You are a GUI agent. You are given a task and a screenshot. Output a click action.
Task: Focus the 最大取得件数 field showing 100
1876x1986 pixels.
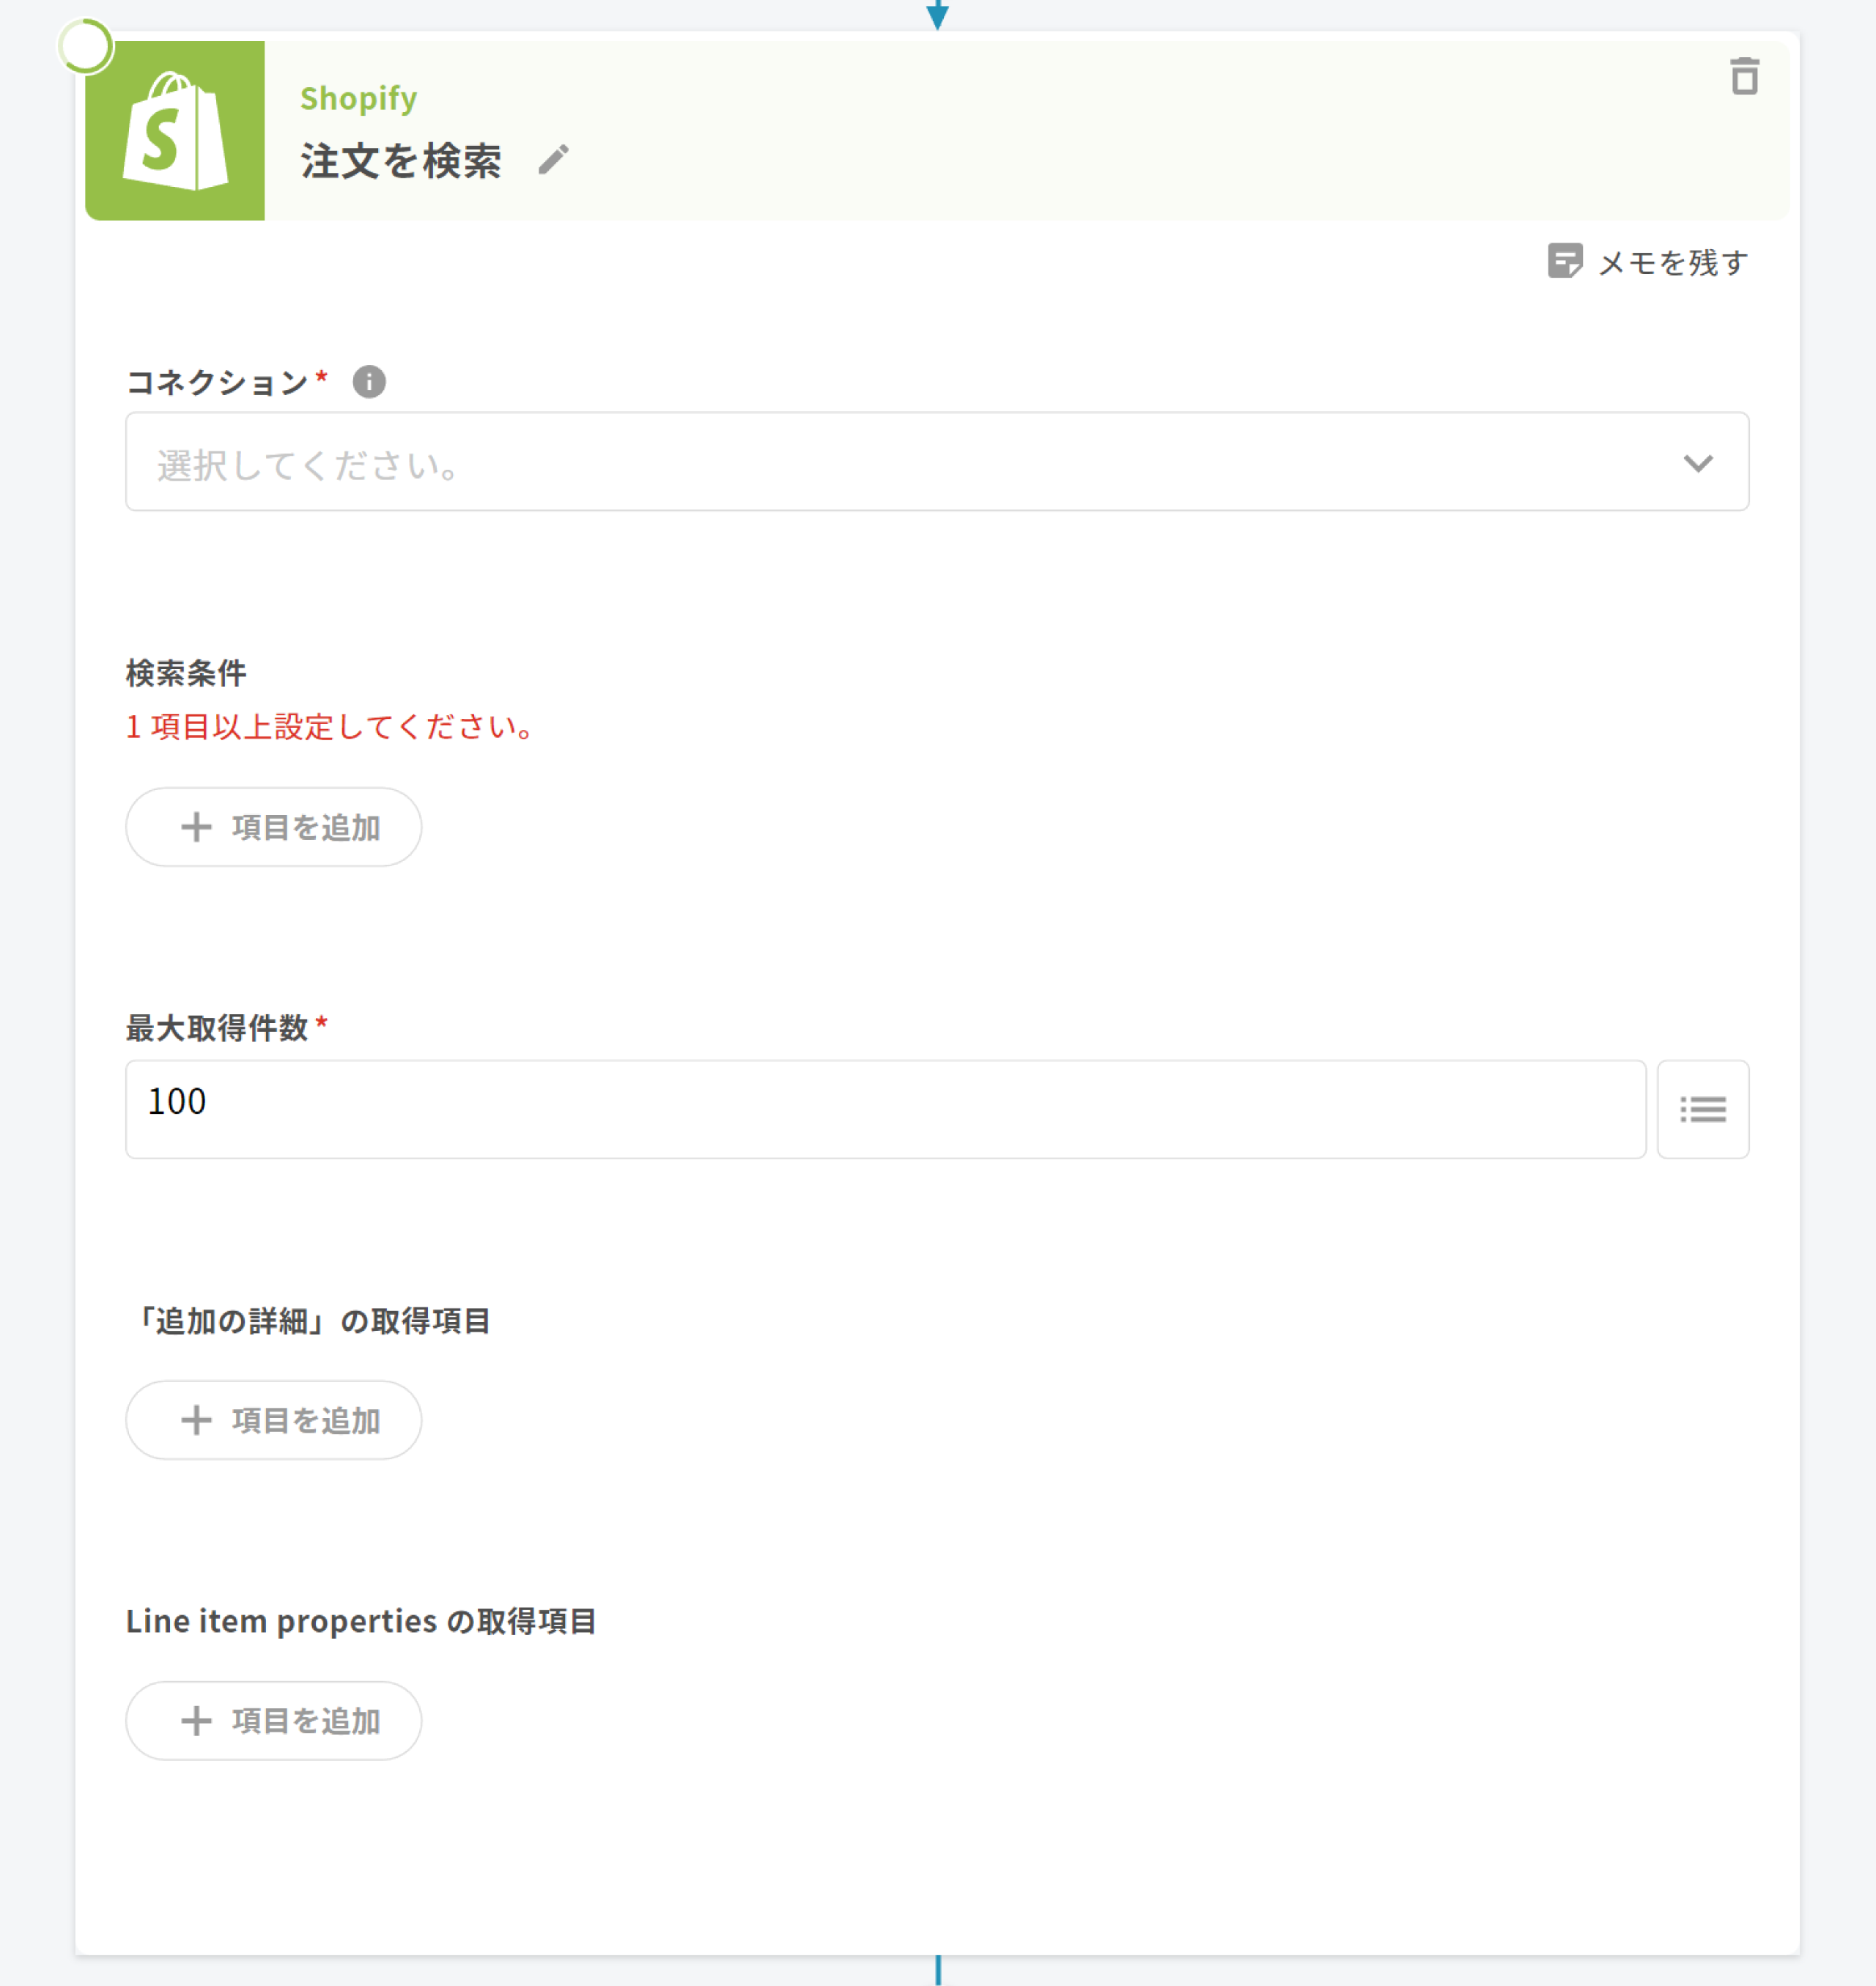tap(885, 1109)
